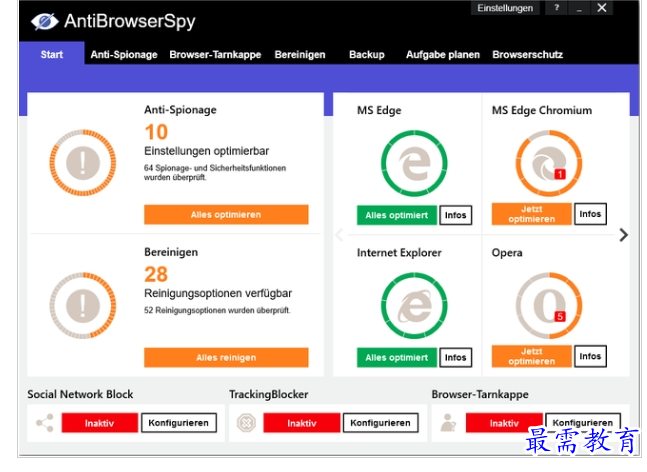Toggle Inaktiv status for Browser-Tarnkappe
The width and height of the screenshot is (647, 472).
[504, 423]
